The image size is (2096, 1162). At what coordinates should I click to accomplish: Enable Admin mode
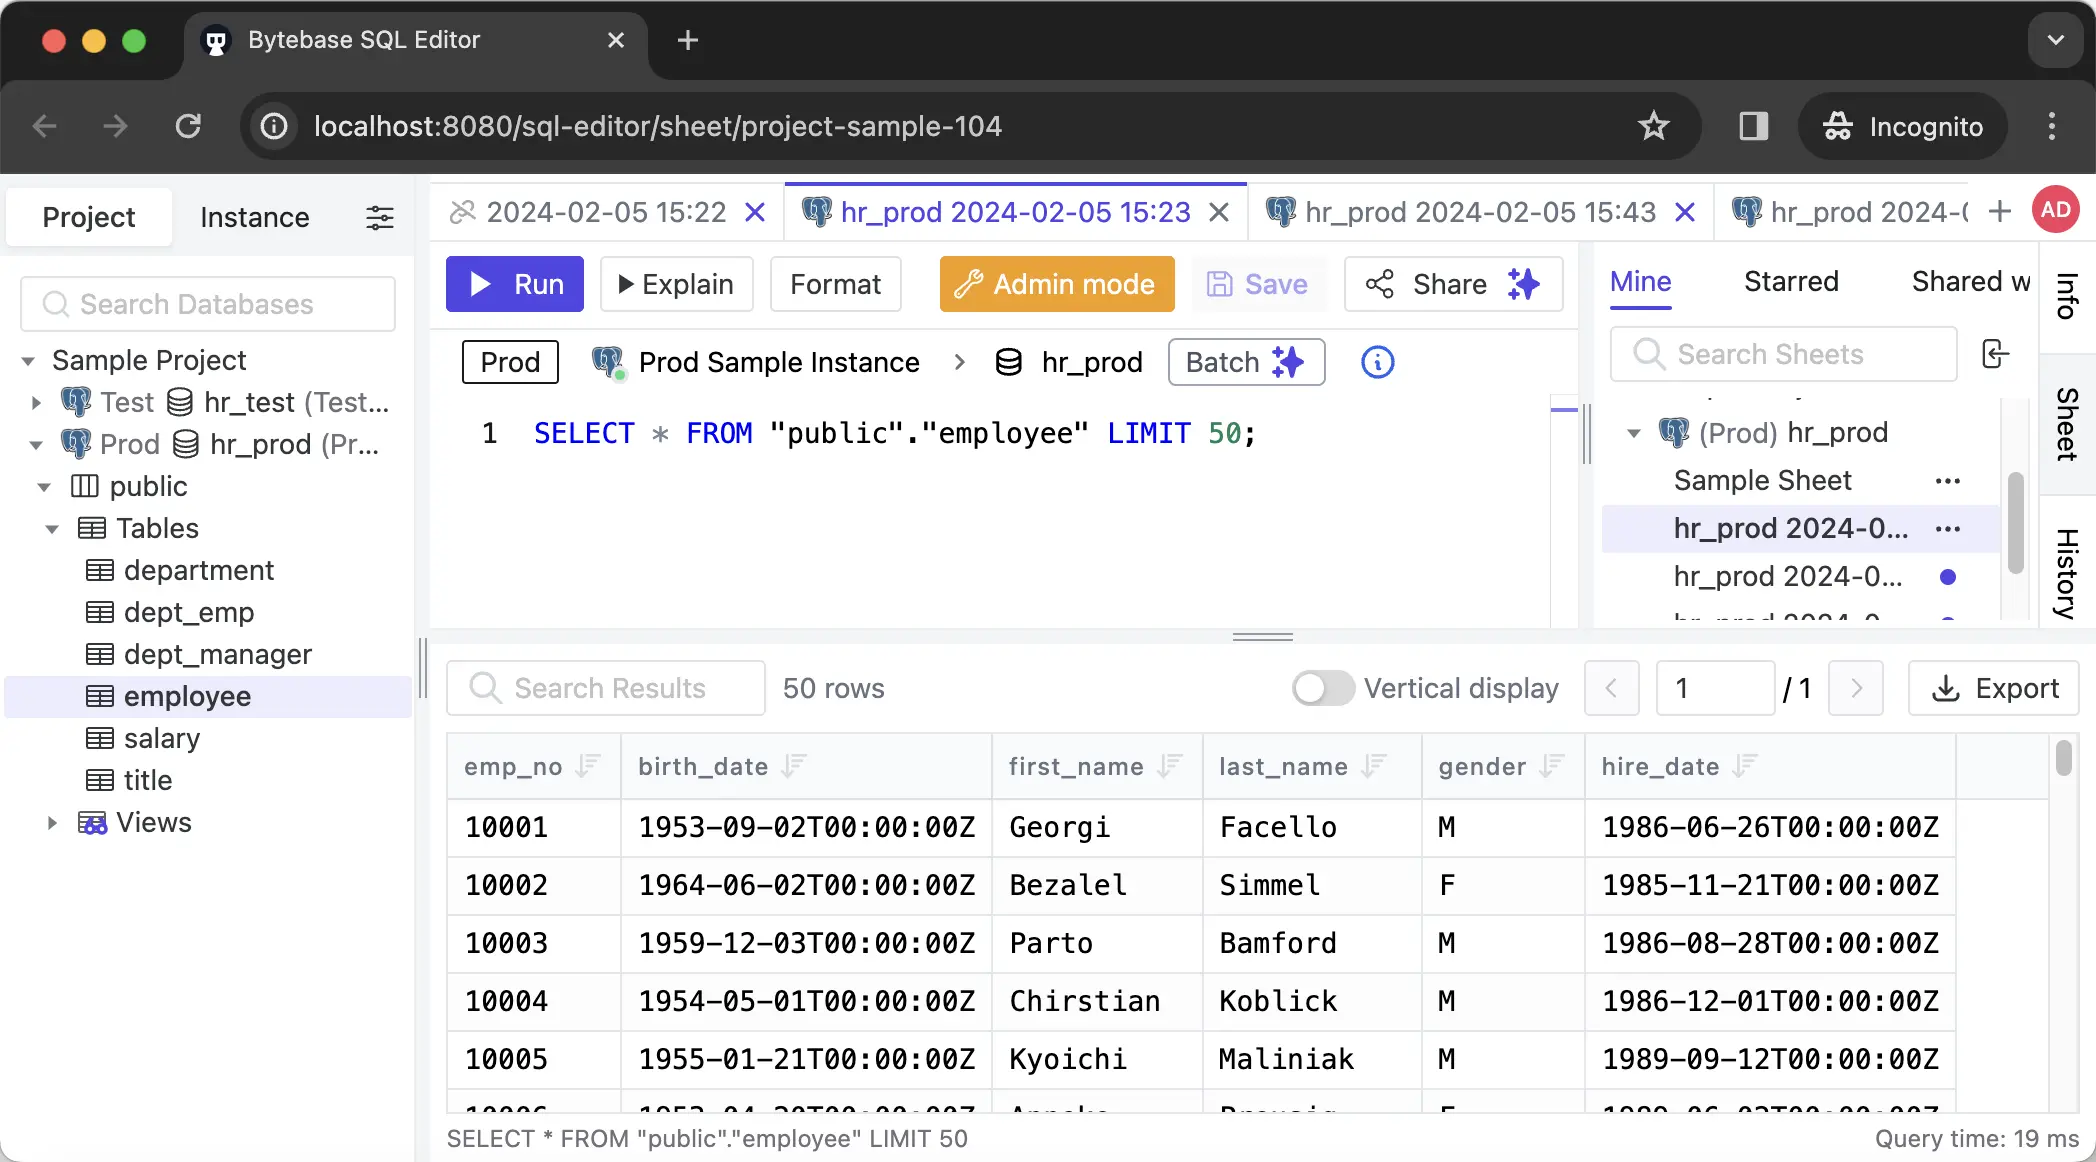tap(1057, 284)
